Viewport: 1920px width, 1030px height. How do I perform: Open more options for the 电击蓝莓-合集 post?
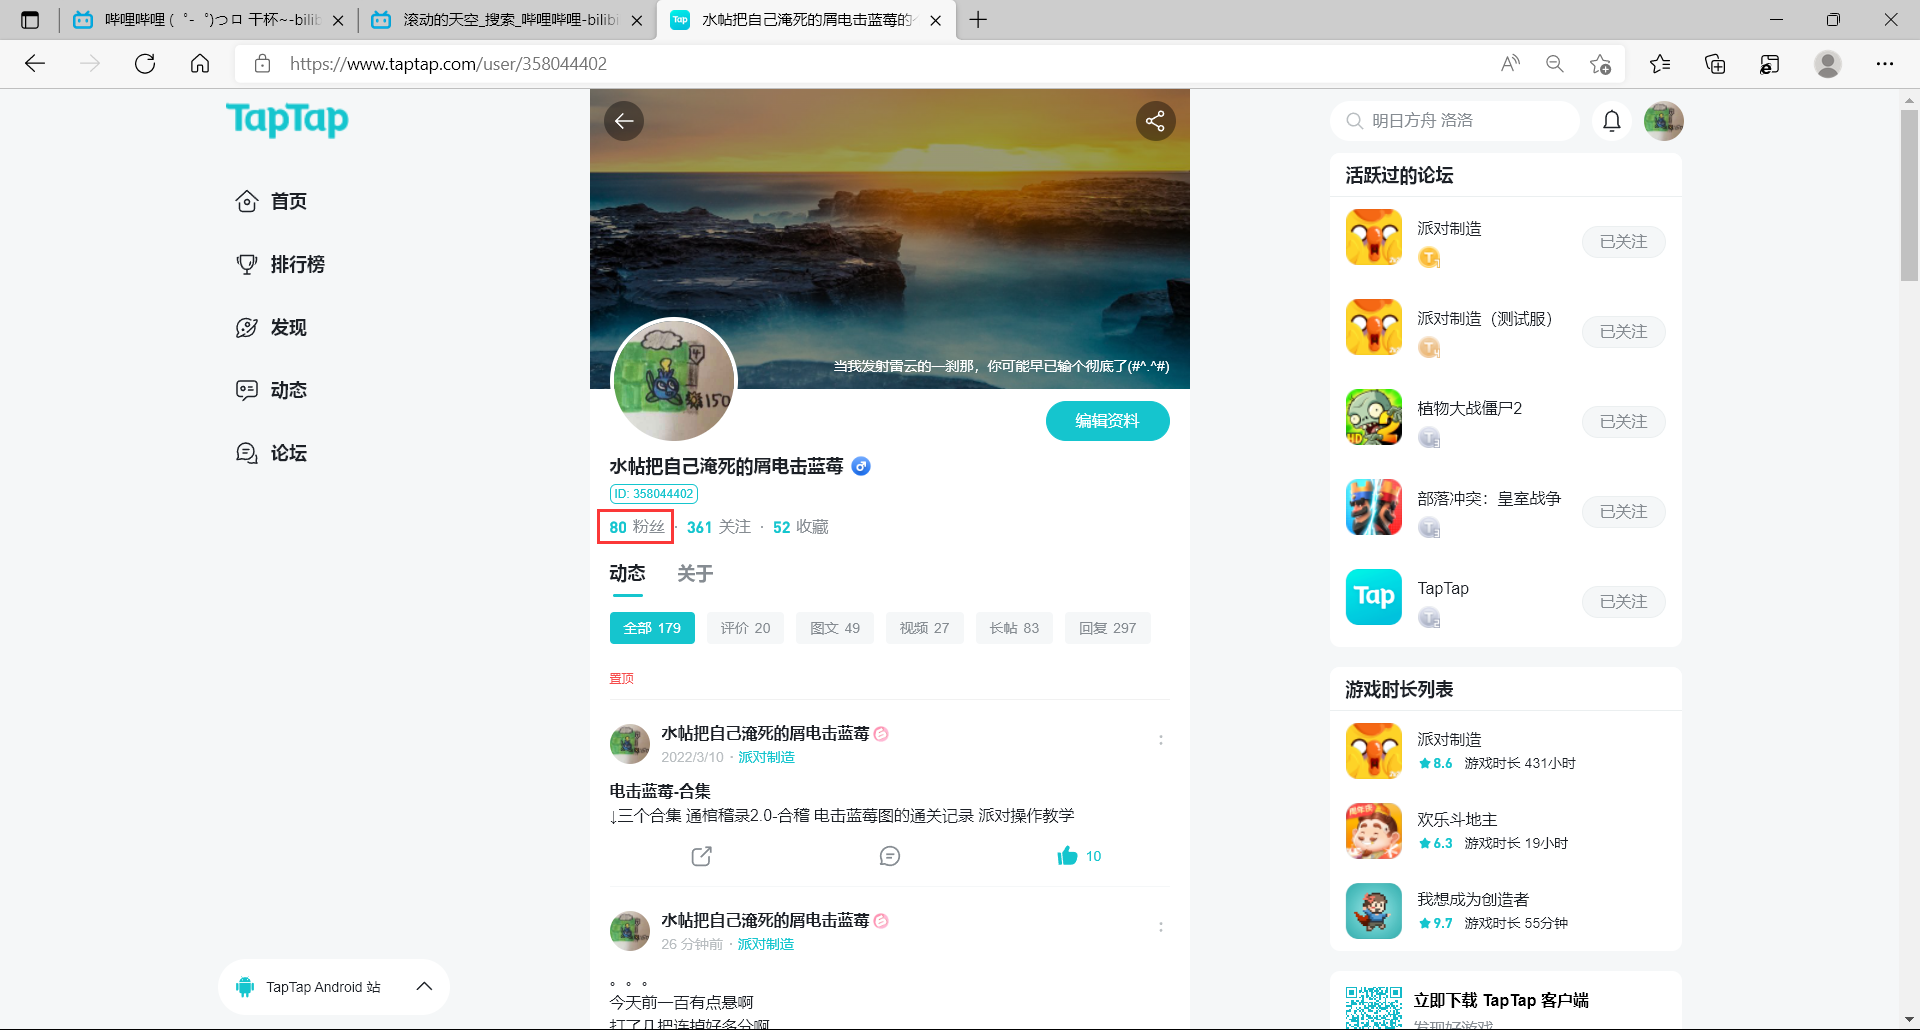[x=1160, y=740]
